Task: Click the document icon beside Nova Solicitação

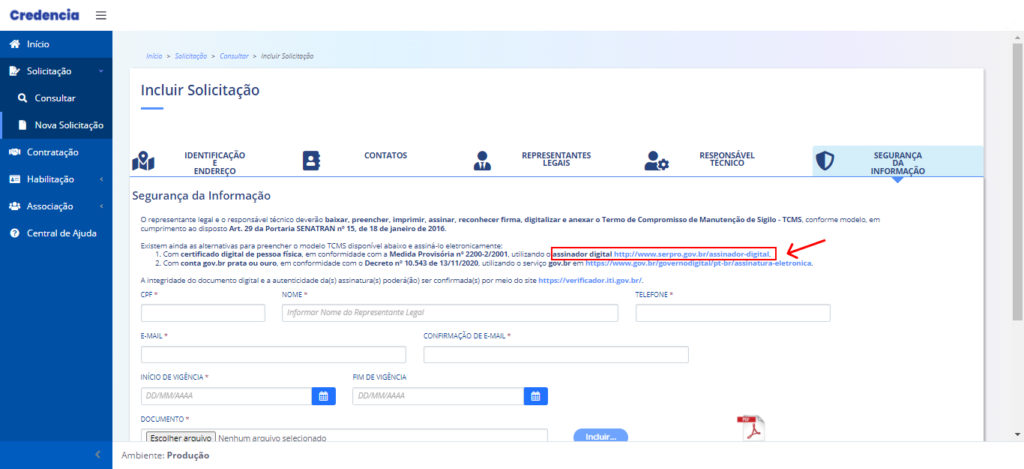Action: [x=22, y=125]
